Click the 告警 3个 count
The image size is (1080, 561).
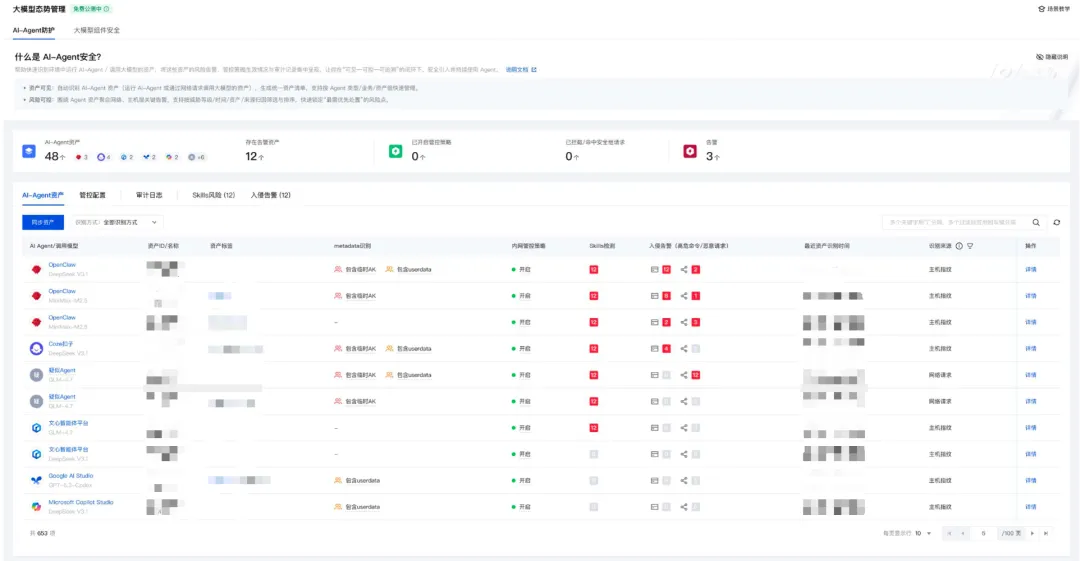tap(713, 156)
